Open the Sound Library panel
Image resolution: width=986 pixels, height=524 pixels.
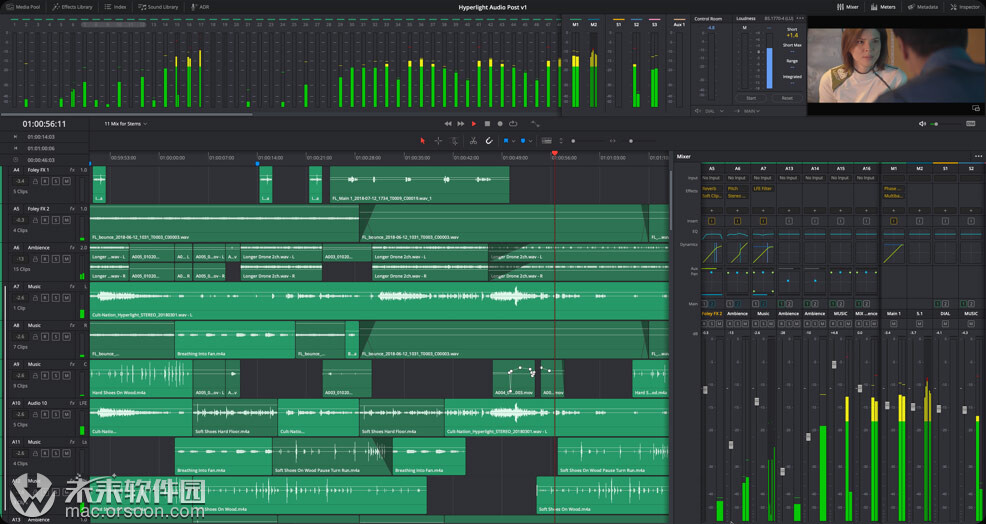click(x=158, y=7)
